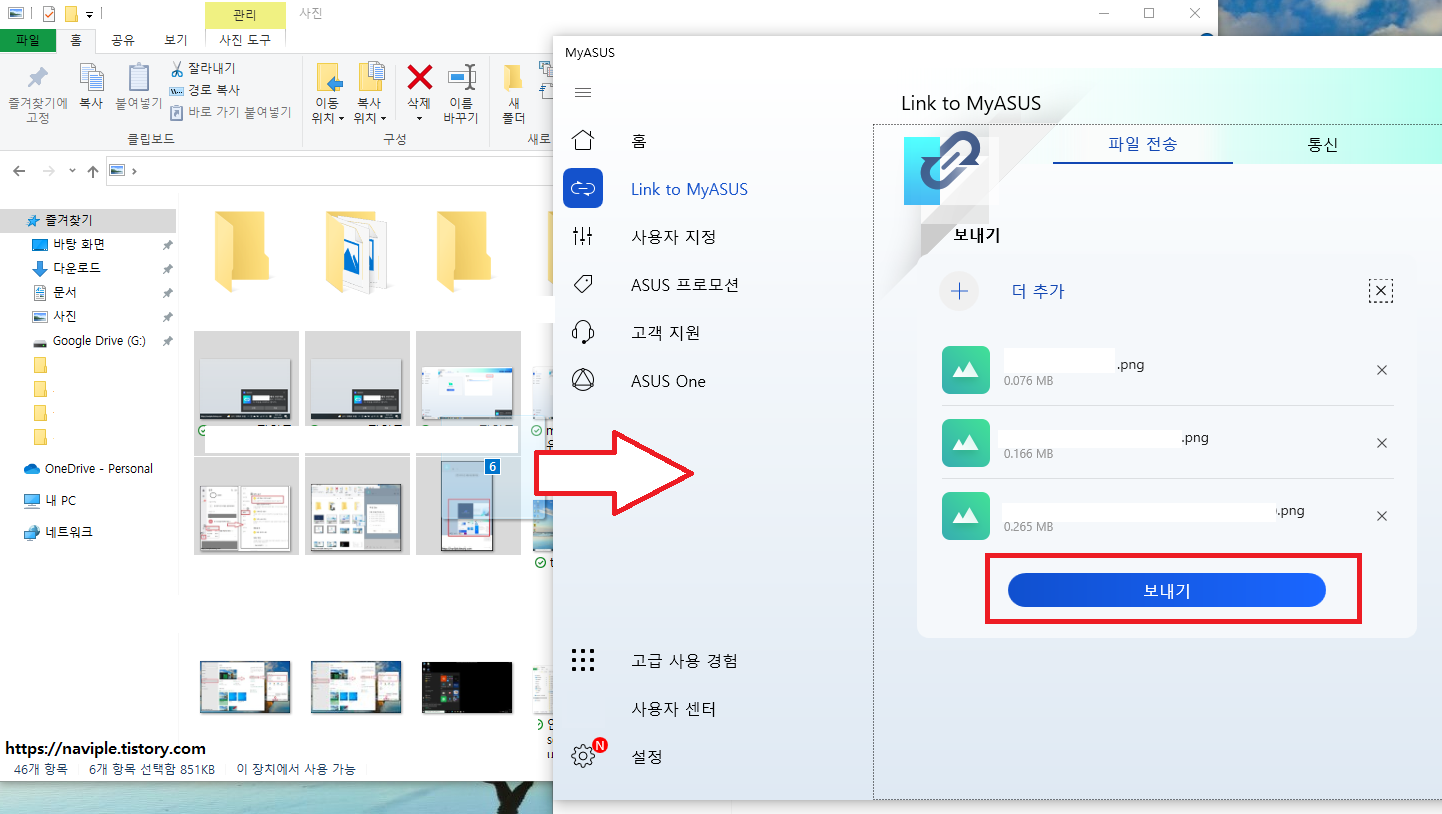Switch to the 파일 전송 tab

pos(1143,144)
